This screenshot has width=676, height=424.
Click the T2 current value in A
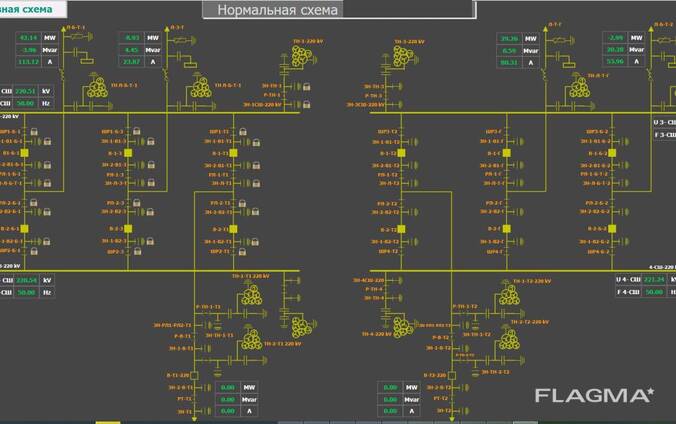pyautogui.click(x=390, y=411)
